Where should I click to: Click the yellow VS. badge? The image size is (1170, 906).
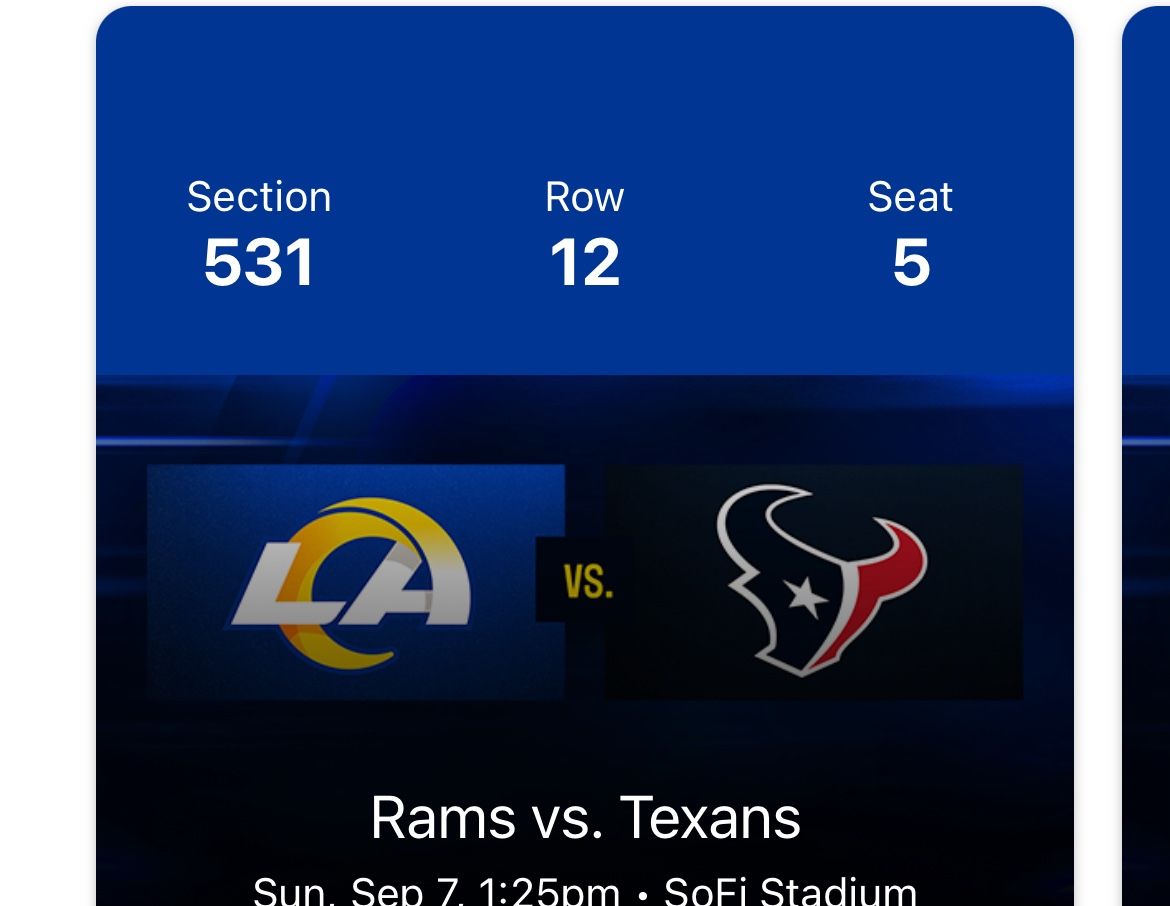pos(587,581)
